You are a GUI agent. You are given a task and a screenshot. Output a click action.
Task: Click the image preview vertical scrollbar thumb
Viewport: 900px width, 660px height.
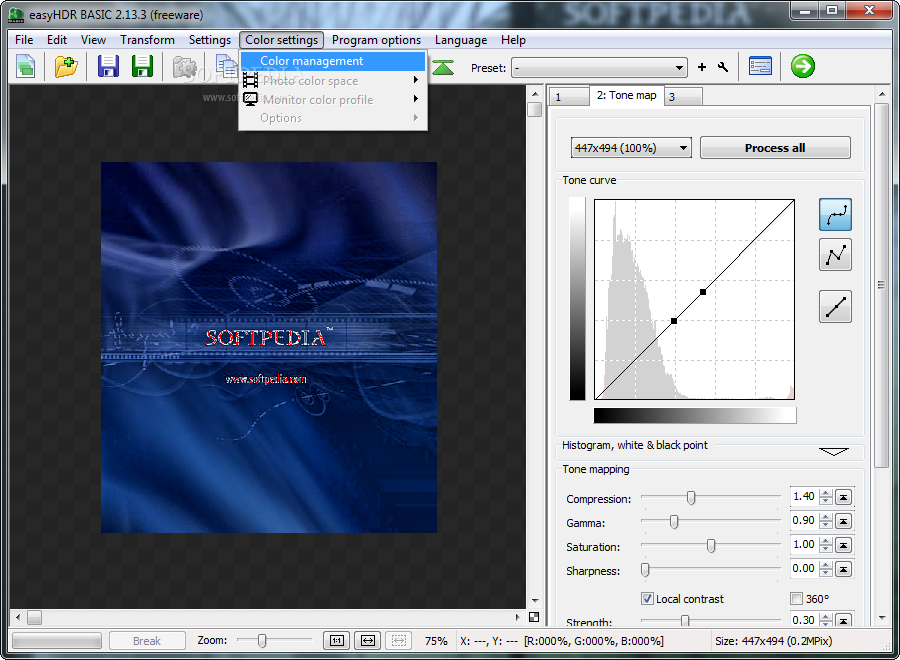(535, 109)
